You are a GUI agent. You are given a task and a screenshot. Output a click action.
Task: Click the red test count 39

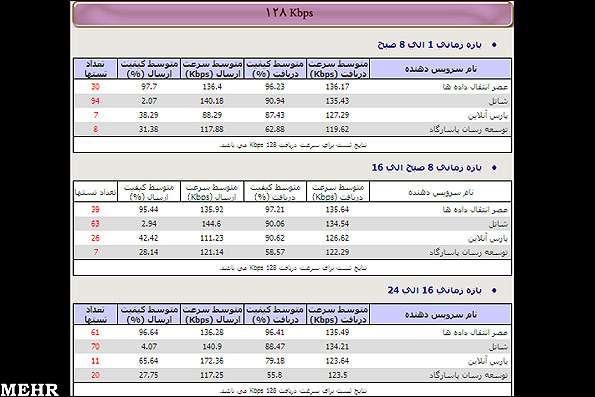pos(95,210)
